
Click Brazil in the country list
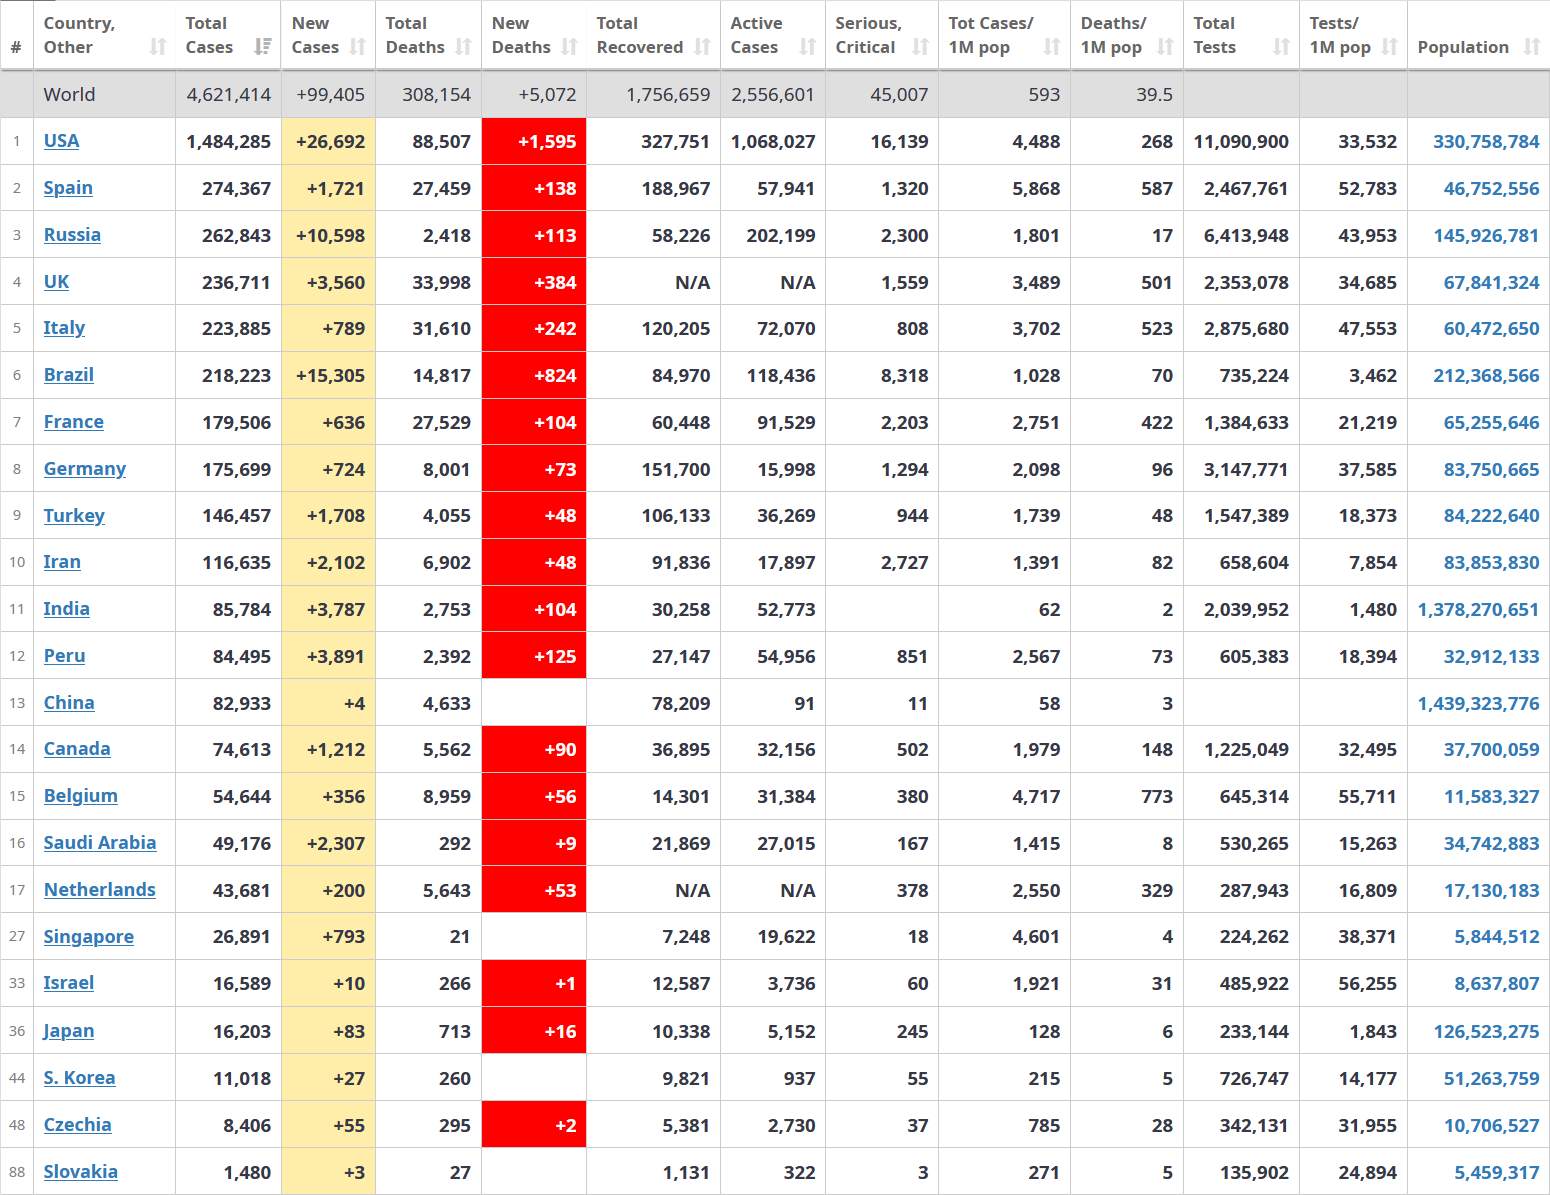tap(68, 375)
